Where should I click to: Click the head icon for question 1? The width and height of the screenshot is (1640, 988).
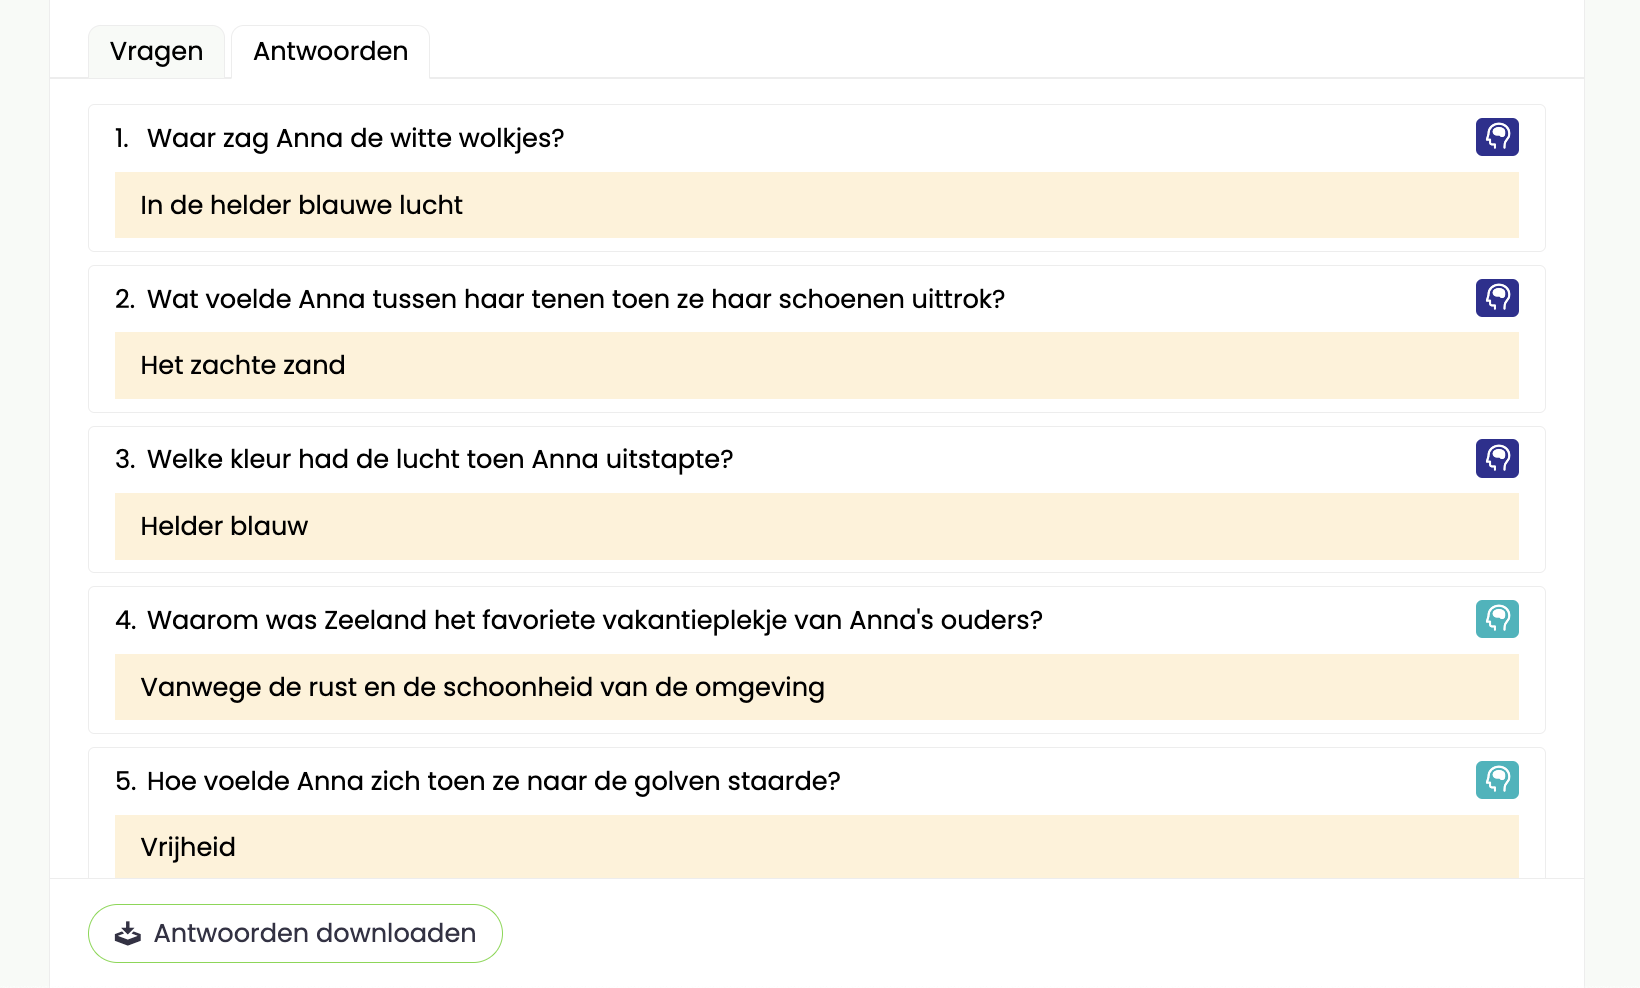point(1497,137)
